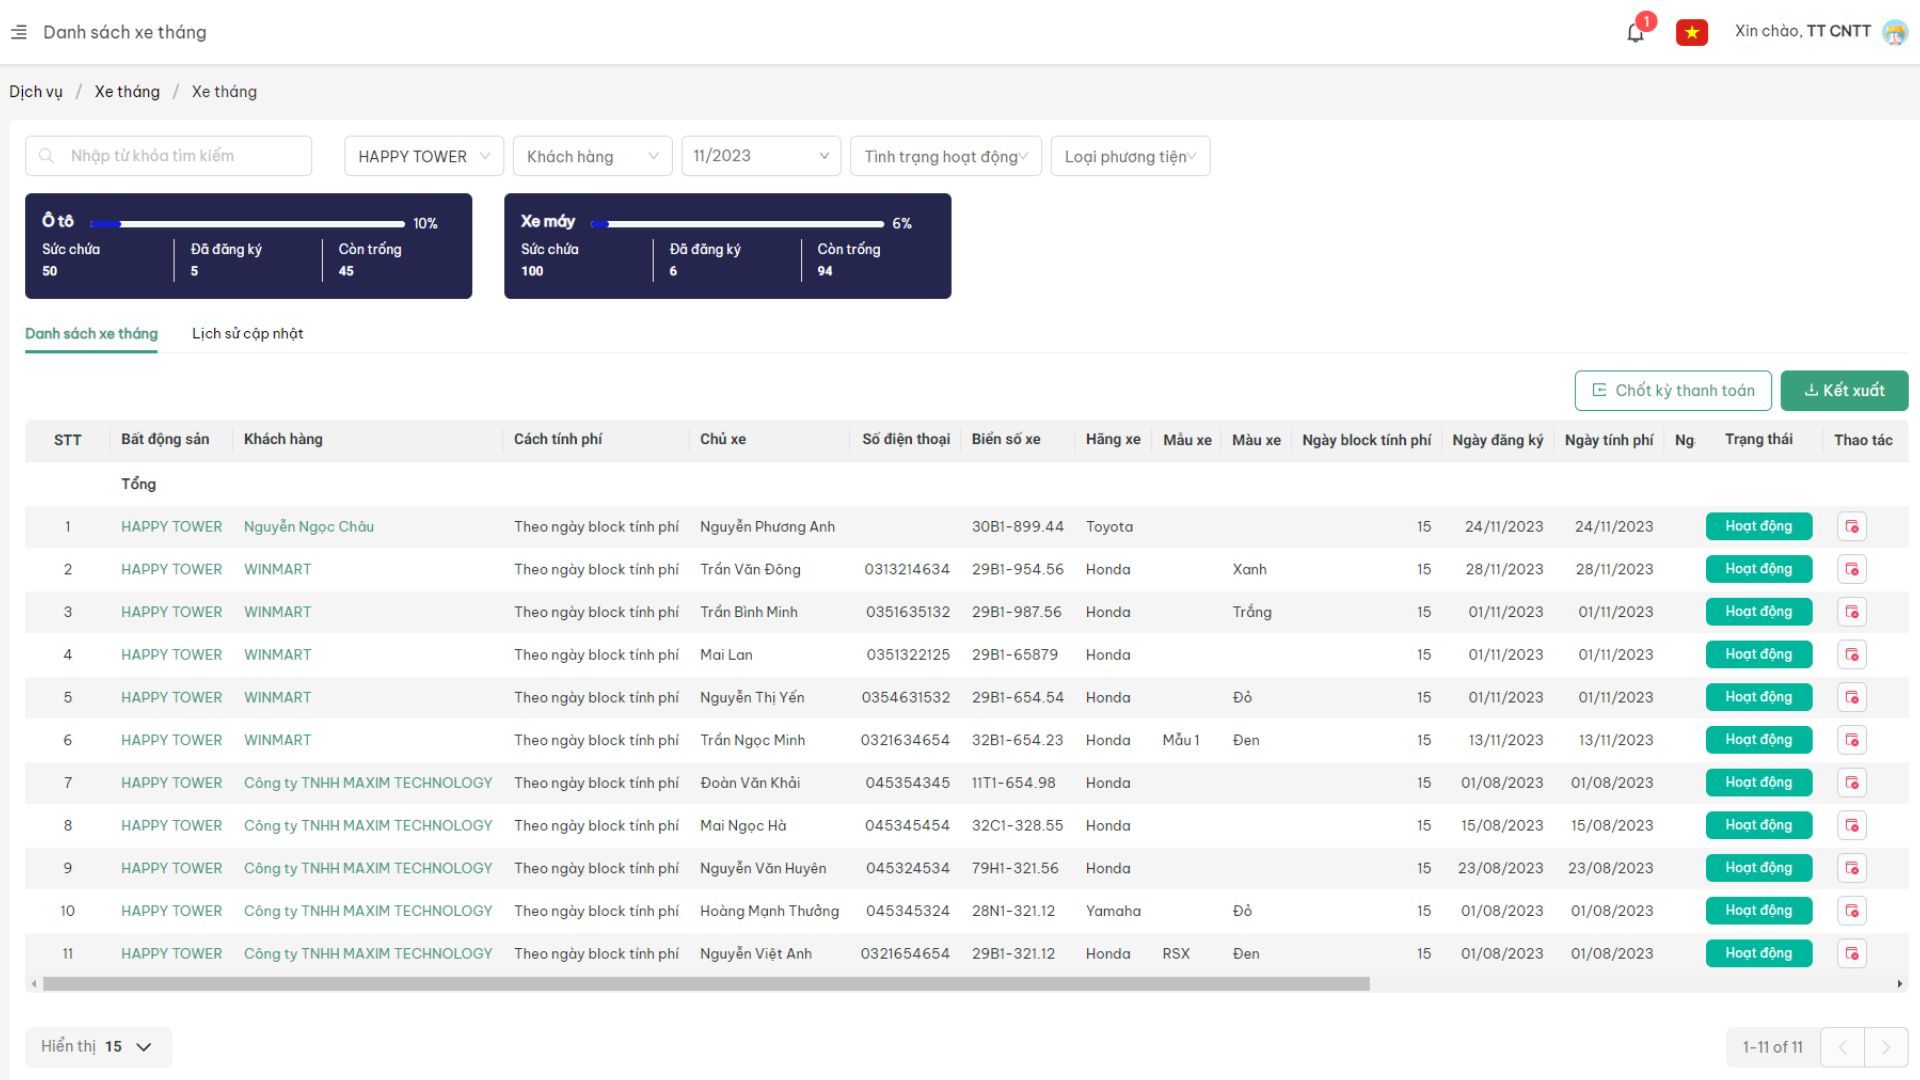The width and height of the screenshot is (1920, 1080).
Task: Click action icon for Mai Ngọc Hà row
Action: click(x=1852, y=825)
